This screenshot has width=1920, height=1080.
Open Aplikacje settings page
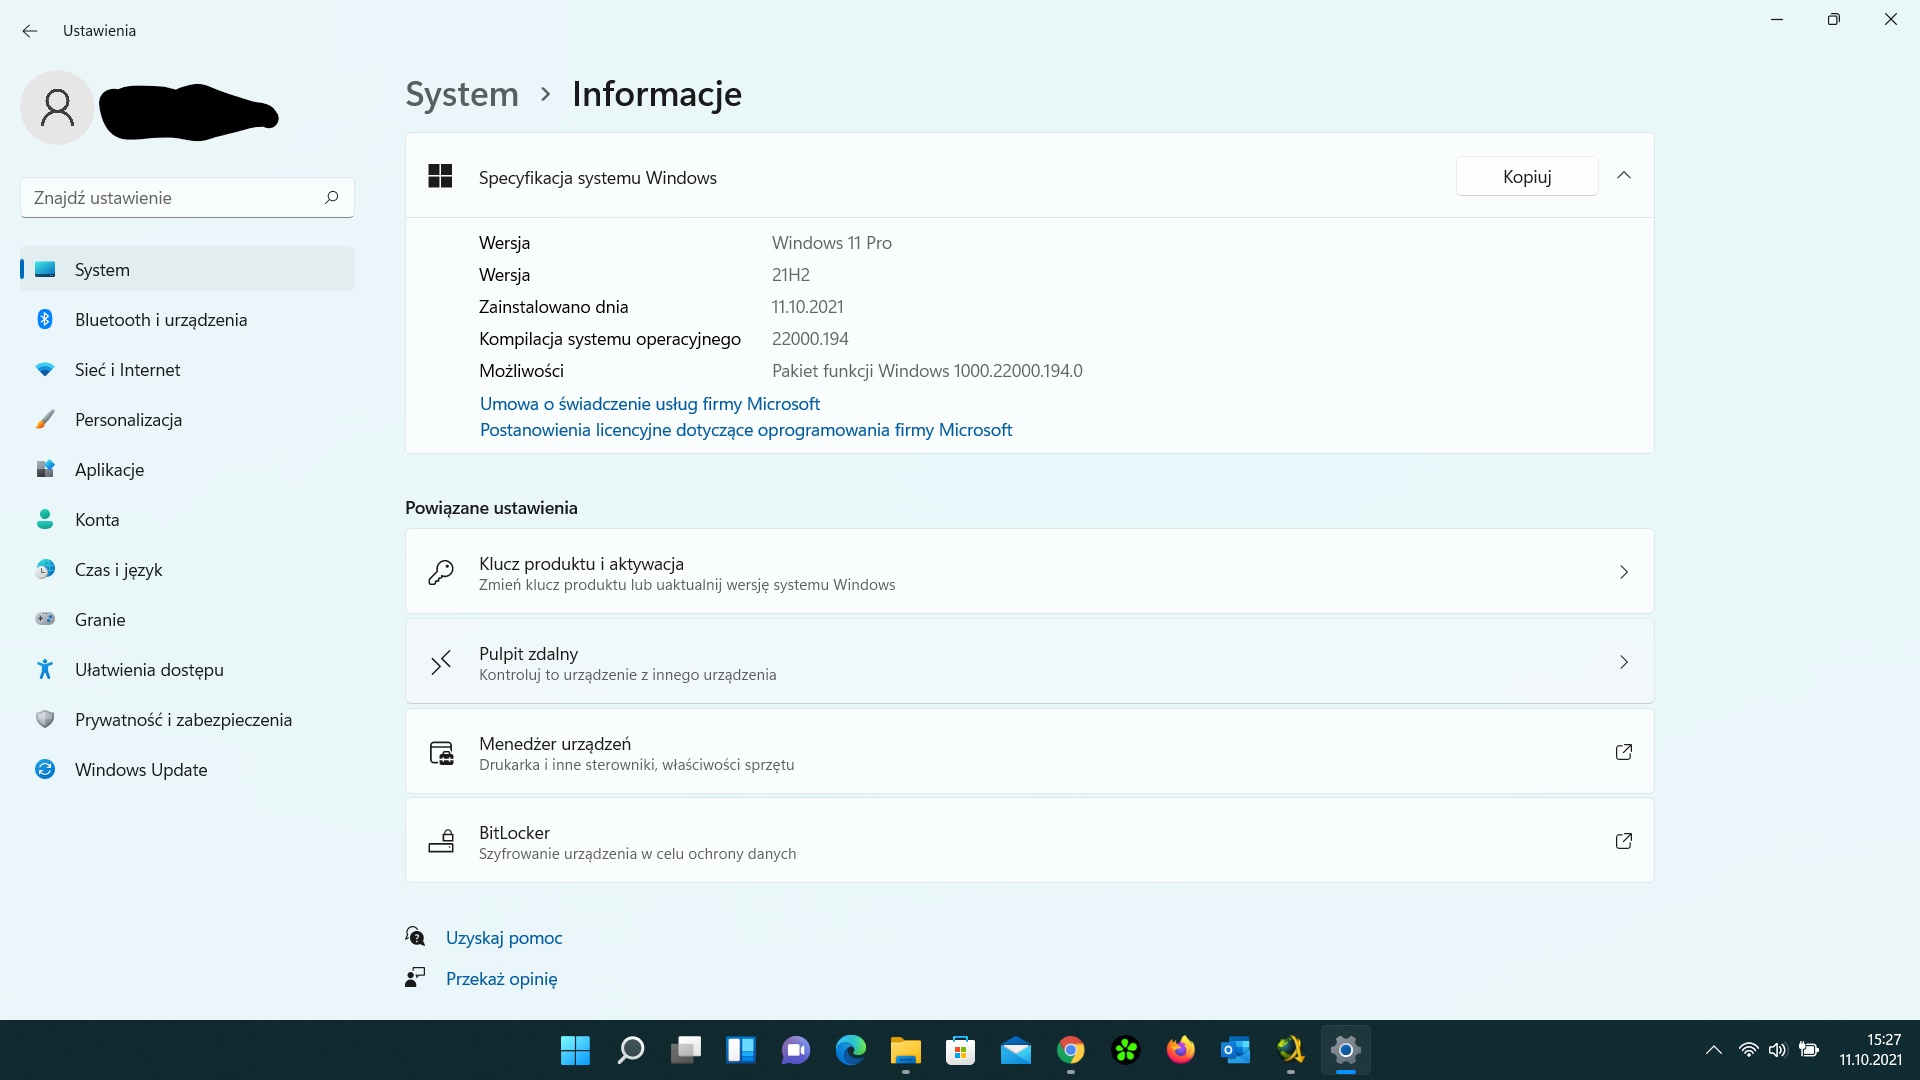187,469
